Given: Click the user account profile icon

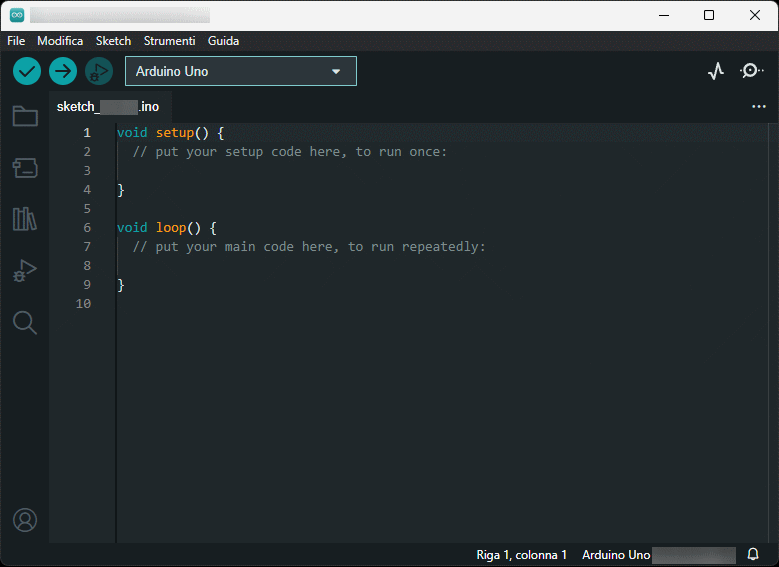Looking at the screenshot, I should [25, 520].
